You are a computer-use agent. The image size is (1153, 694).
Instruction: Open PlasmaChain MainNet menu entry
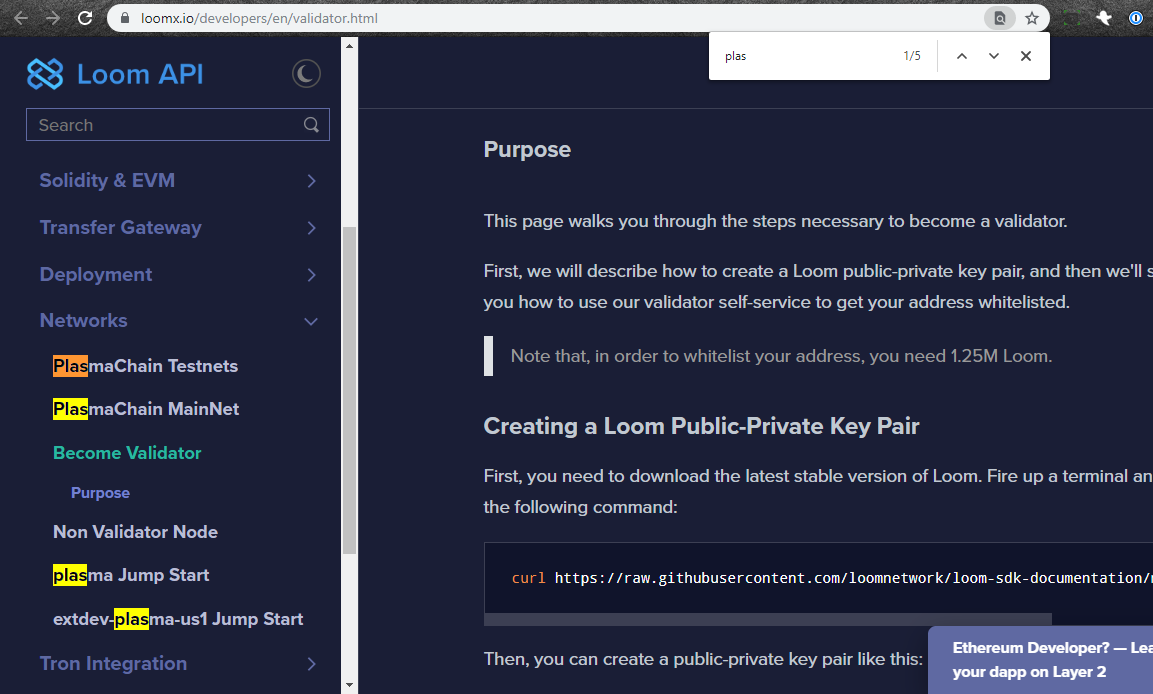click(145, 408)
